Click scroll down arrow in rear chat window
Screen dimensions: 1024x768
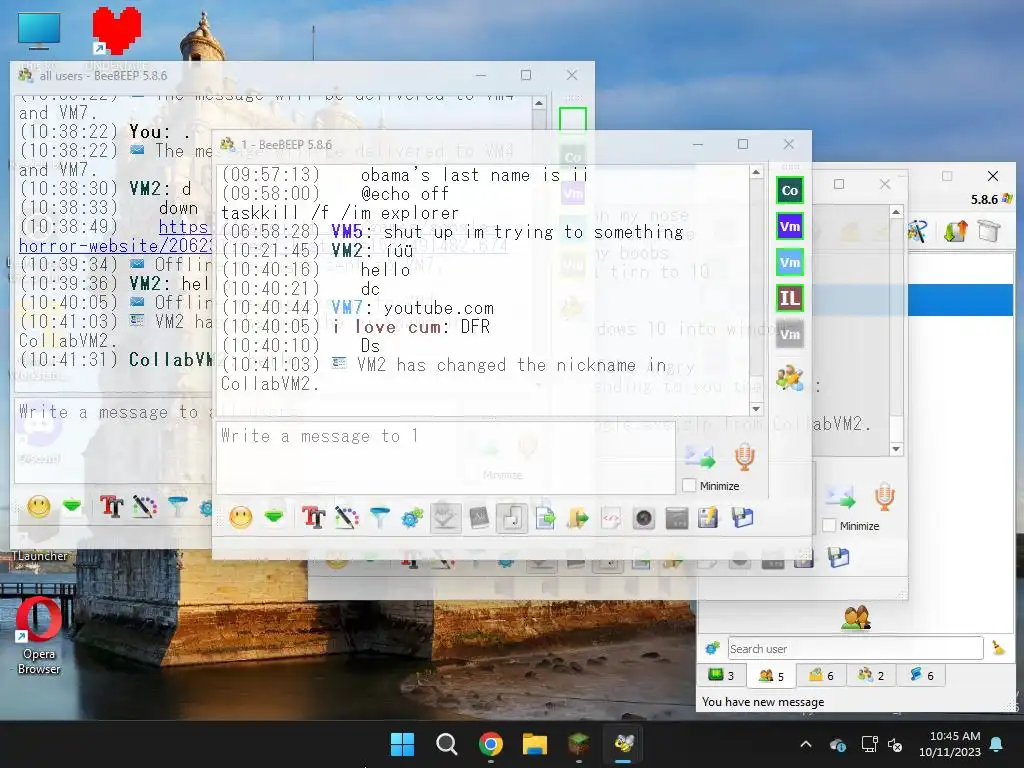click(x=896, y=449)
